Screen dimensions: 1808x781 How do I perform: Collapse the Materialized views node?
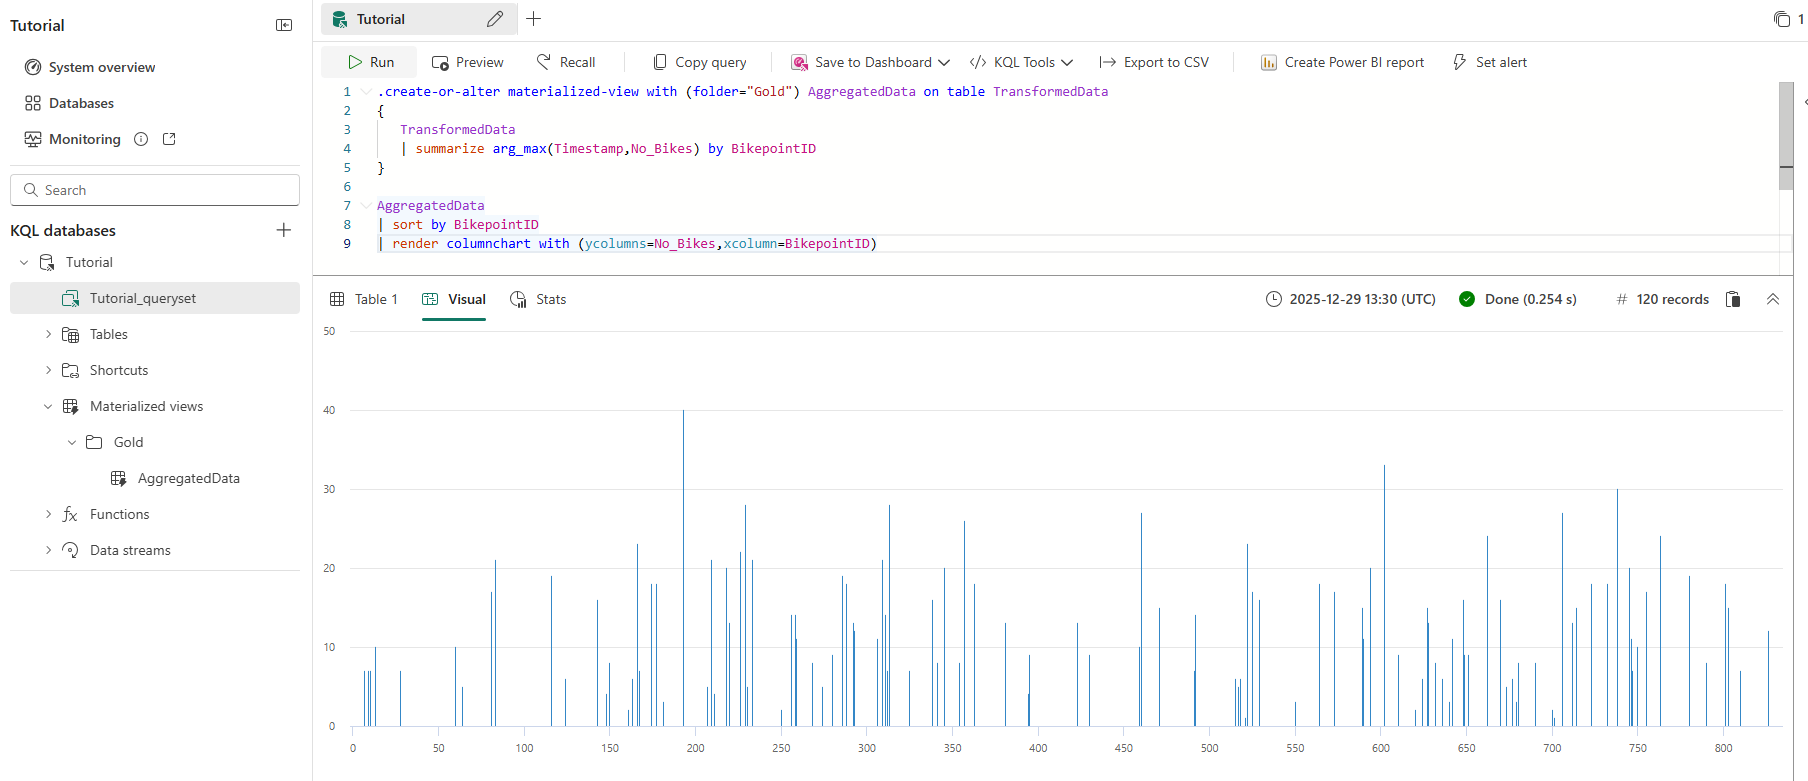pos(48,406)
